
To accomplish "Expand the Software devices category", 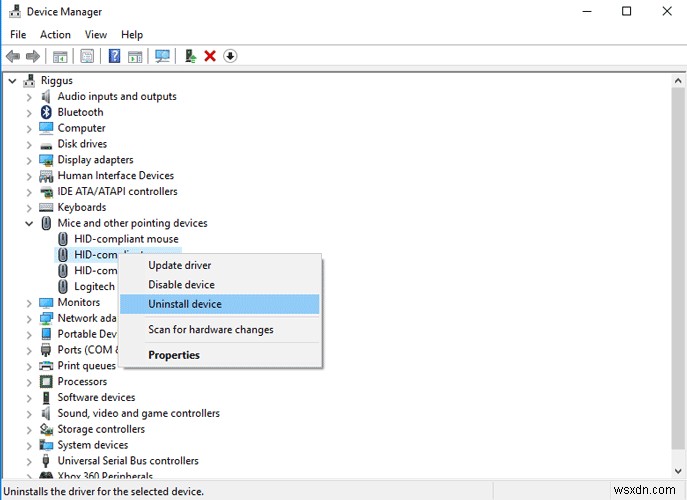I will (x=29, y=398).
